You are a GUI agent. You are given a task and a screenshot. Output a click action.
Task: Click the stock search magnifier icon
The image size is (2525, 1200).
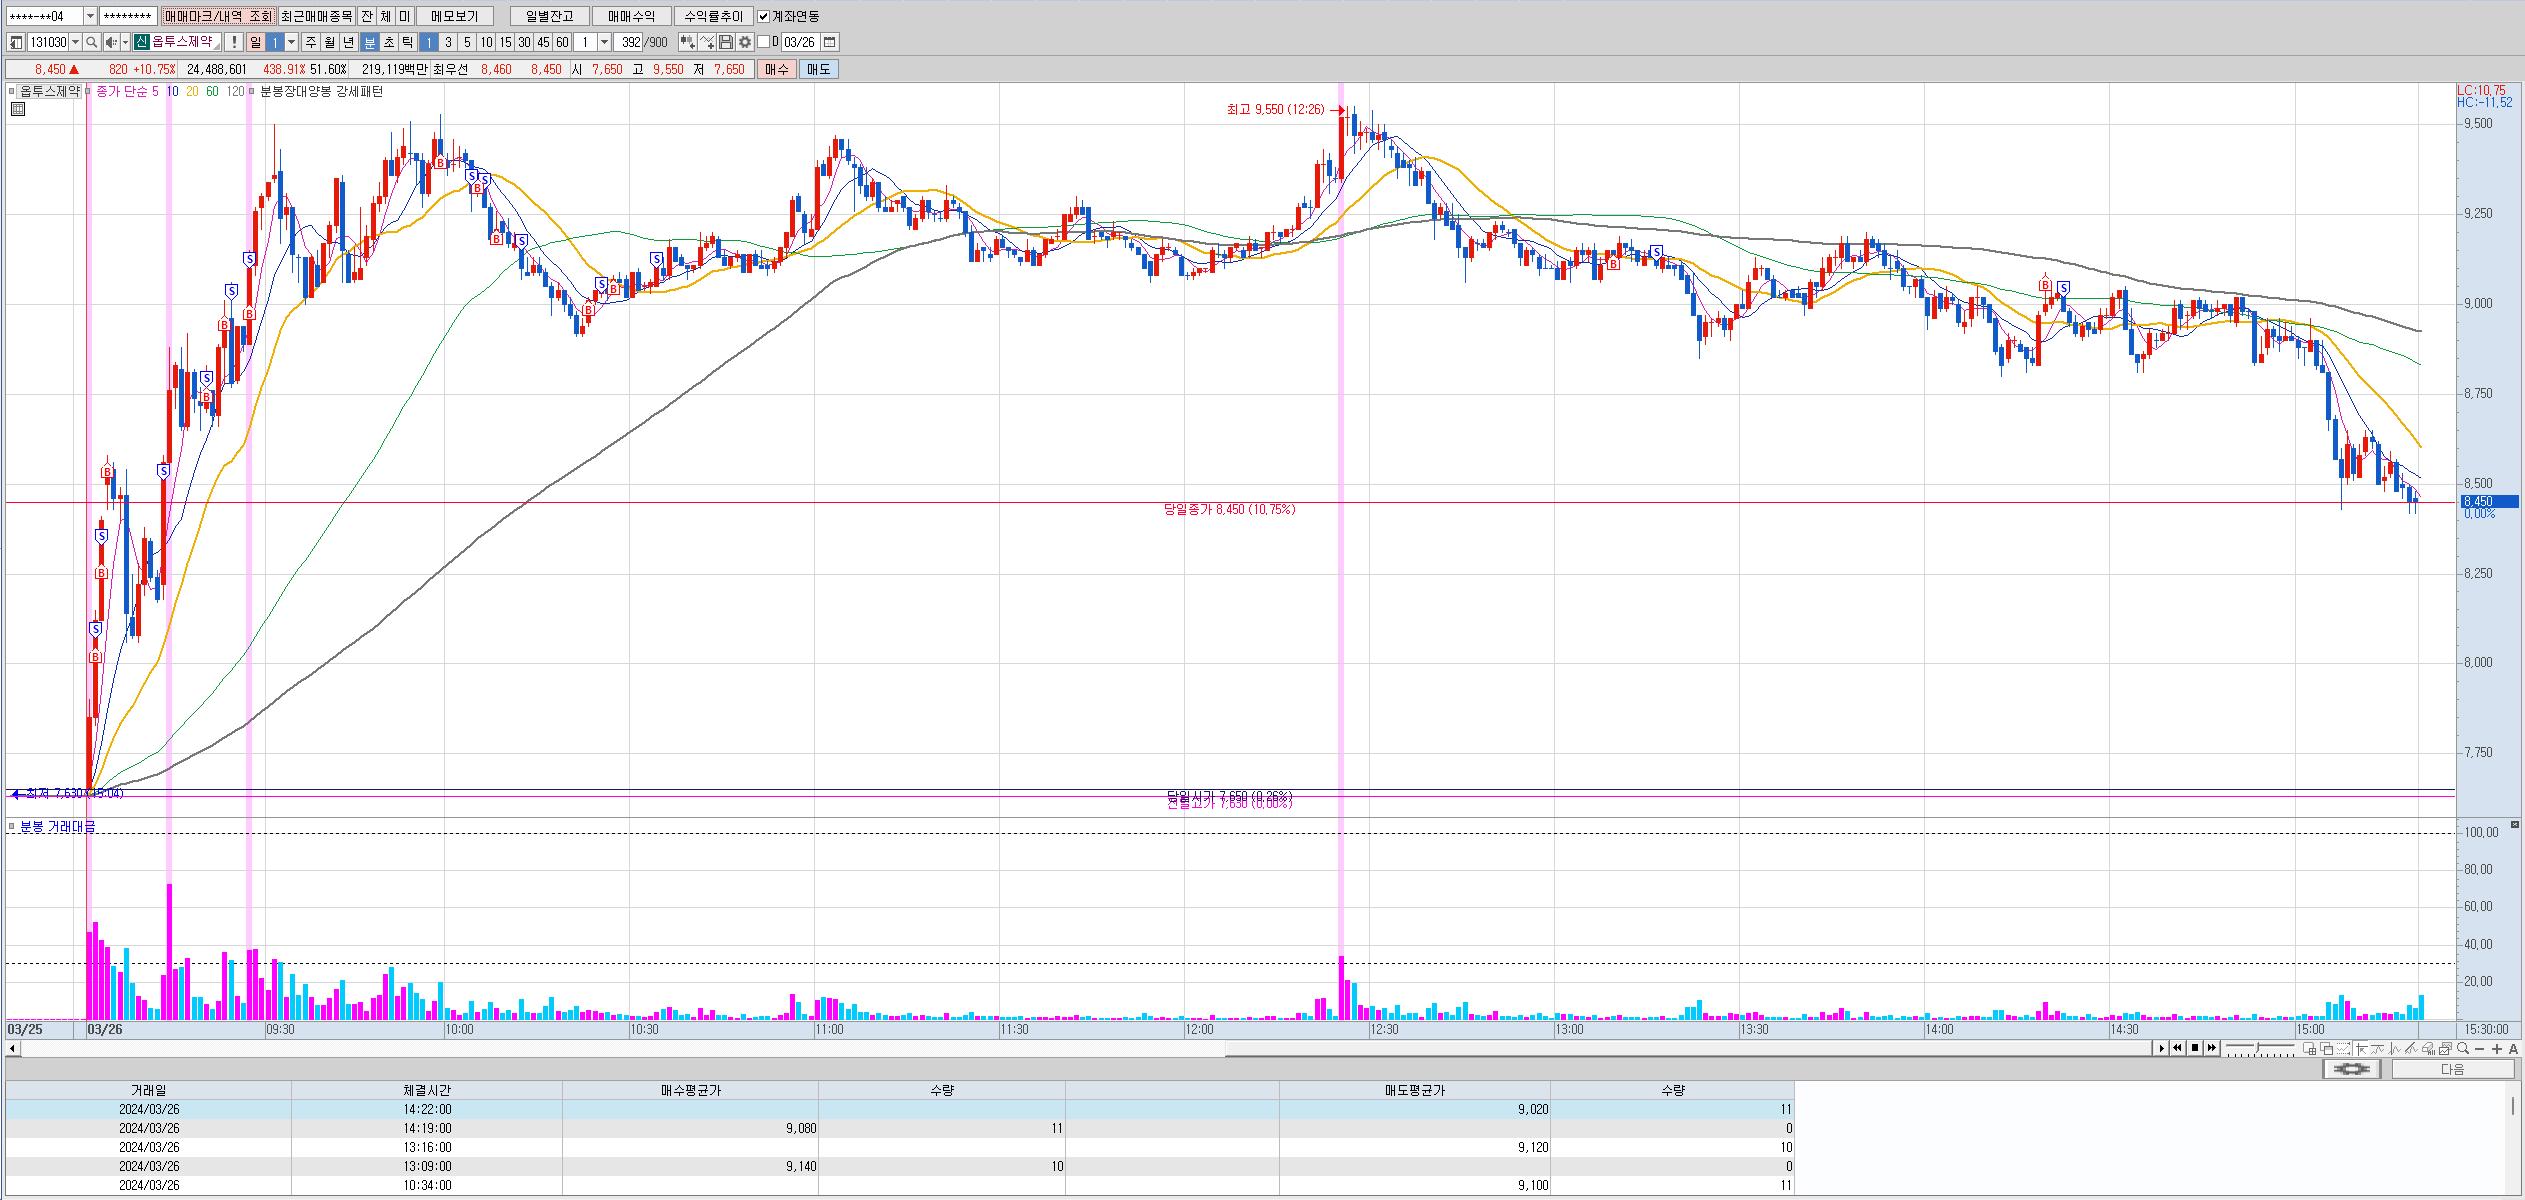tap(91, 42)
